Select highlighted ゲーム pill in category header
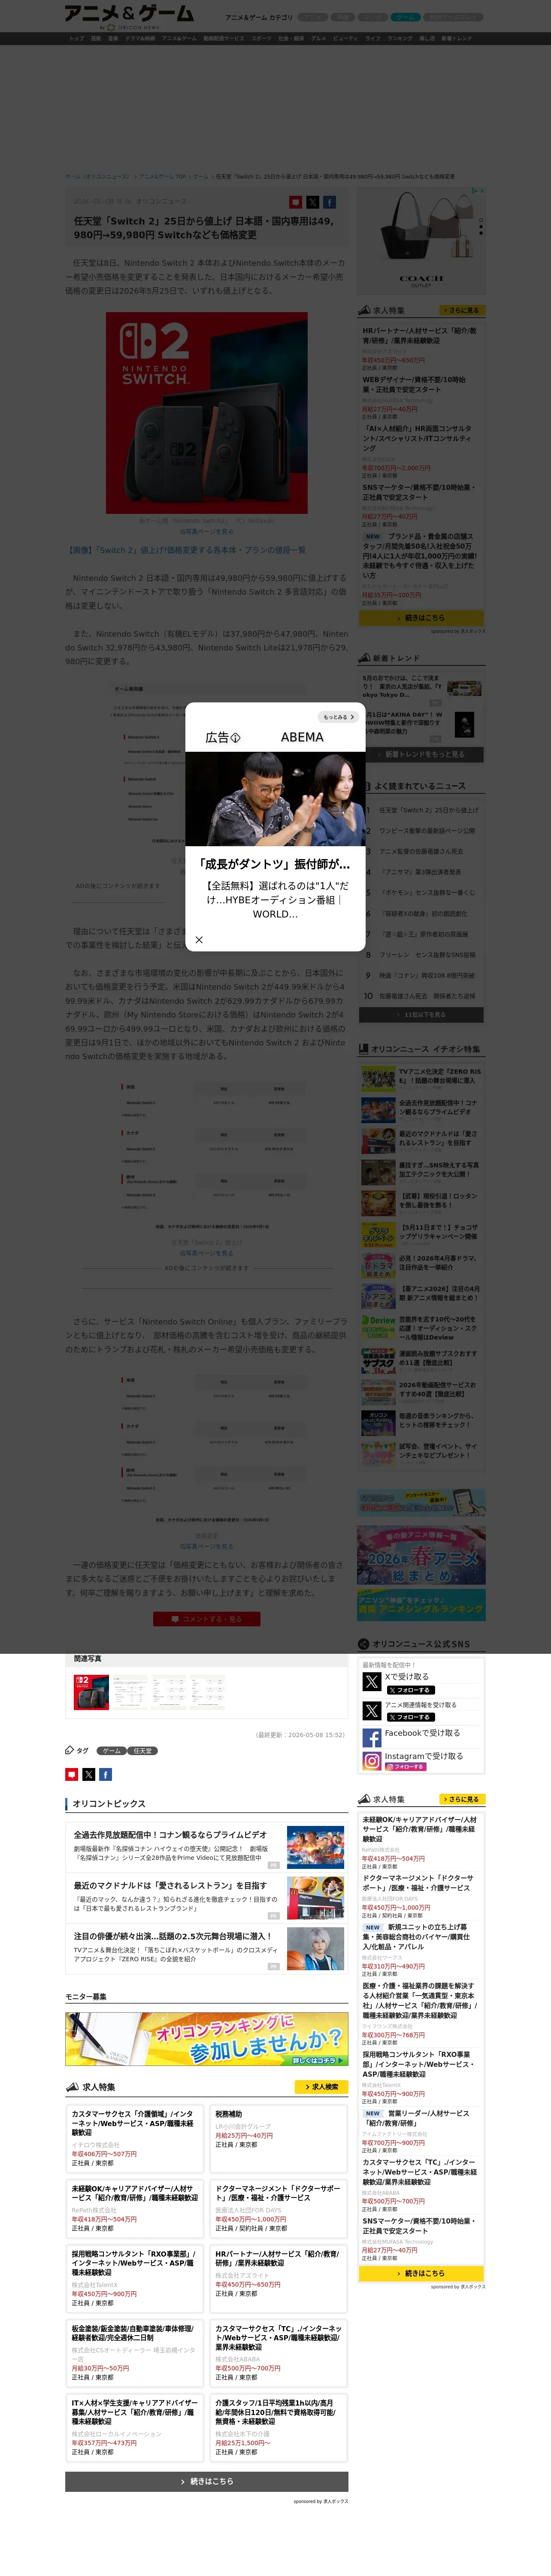The image size is (551, 2576). (405, 17)
